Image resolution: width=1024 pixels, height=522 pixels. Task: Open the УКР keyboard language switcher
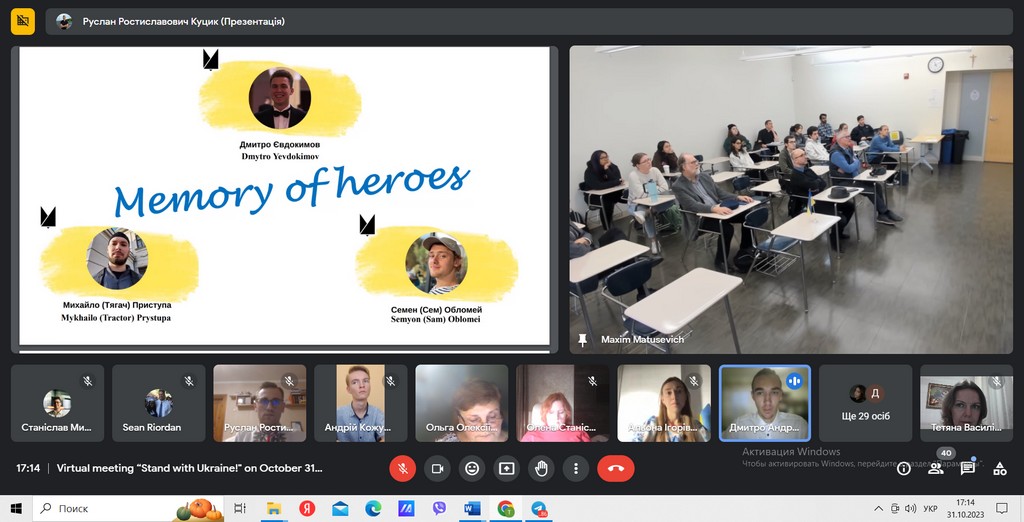[930, 509]
